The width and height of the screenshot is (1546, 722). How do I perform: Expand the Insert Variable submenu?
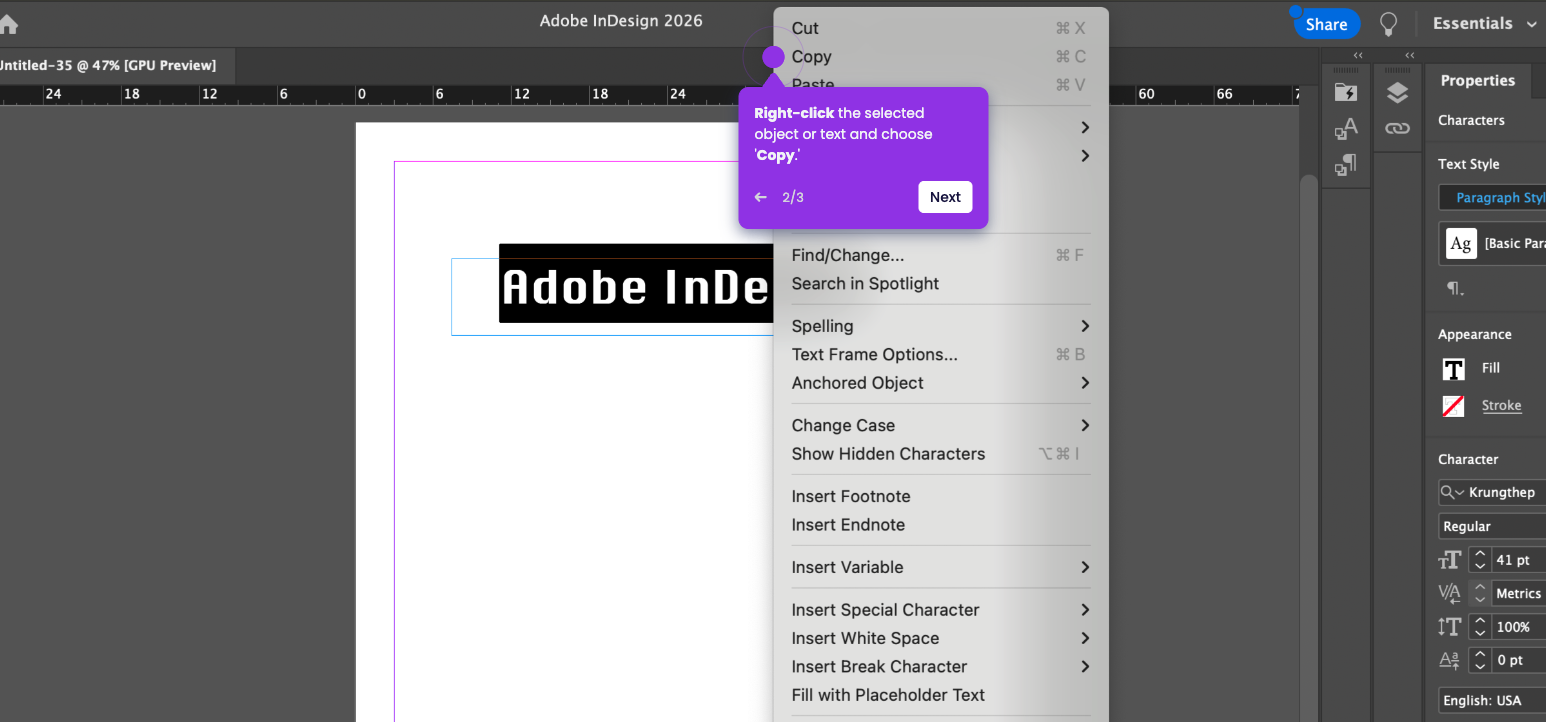[940, 568]
